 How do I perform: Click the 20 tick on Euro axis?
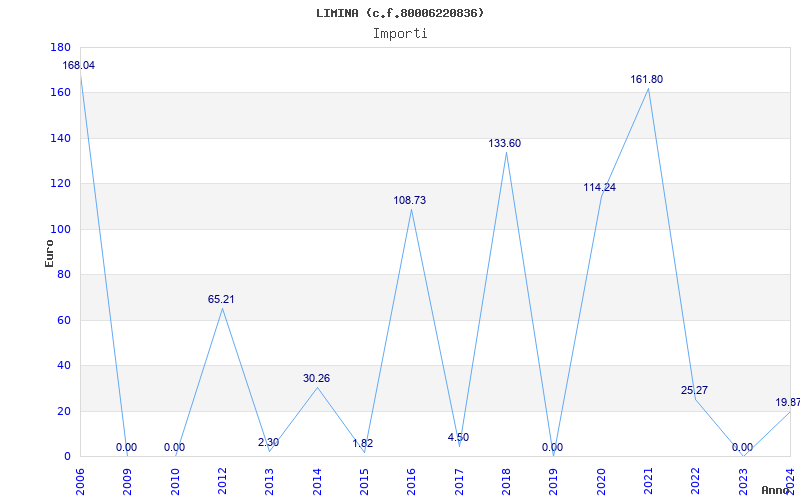tap(63, 411)
